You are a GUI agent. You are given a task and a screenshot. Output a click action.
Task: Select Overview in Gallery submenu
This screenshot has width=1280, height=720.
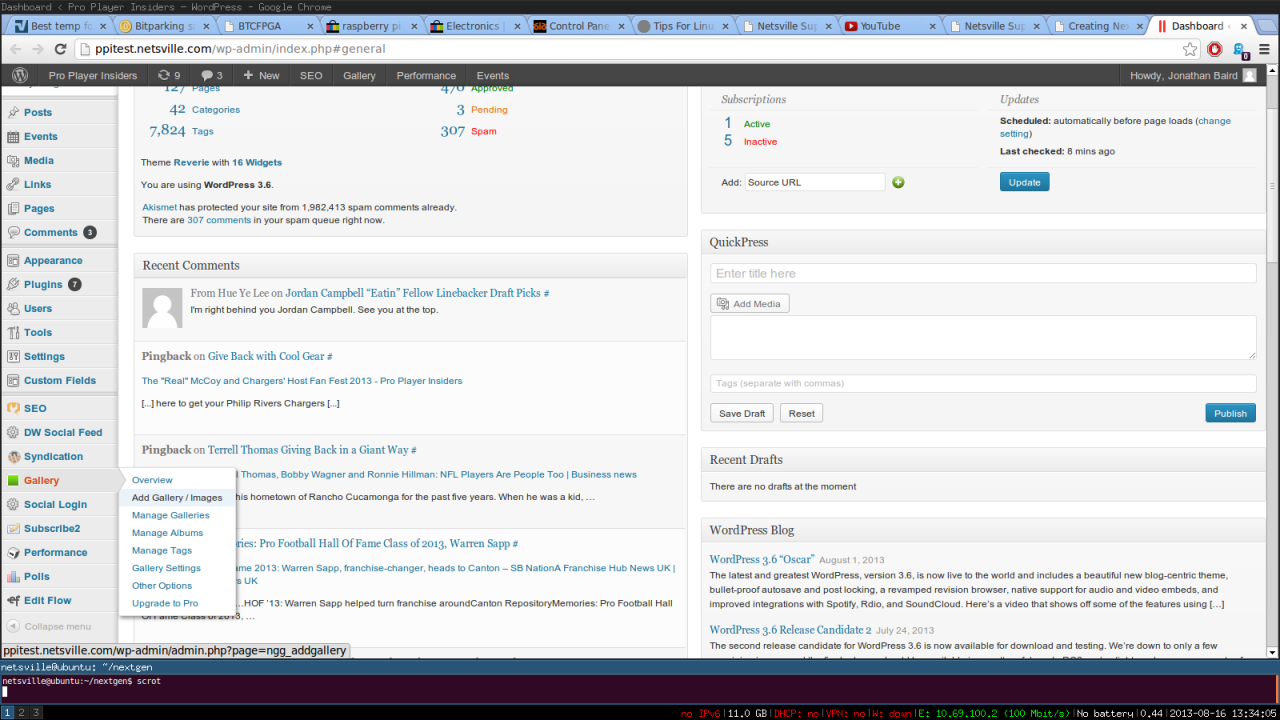[x=152, y=480]
